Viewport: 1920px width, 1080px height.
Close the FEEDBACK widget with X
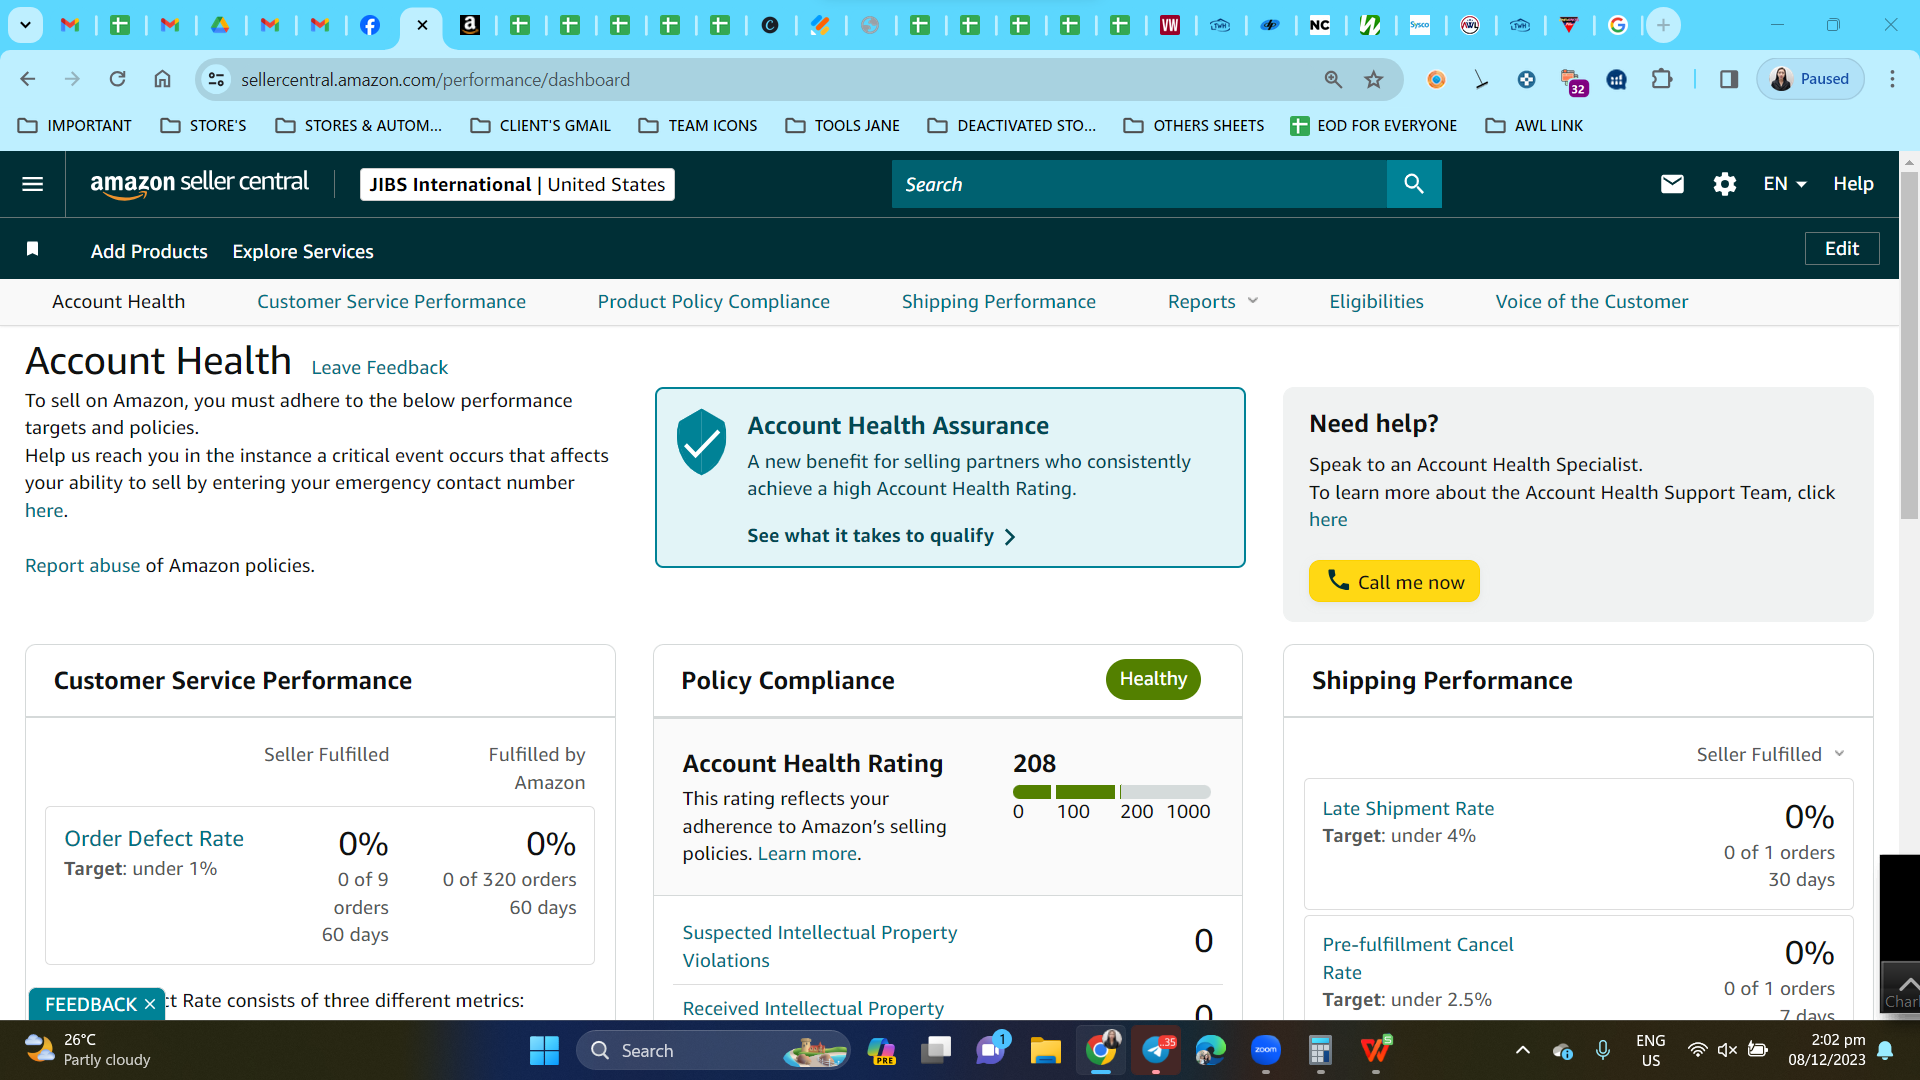[150, 1005]
